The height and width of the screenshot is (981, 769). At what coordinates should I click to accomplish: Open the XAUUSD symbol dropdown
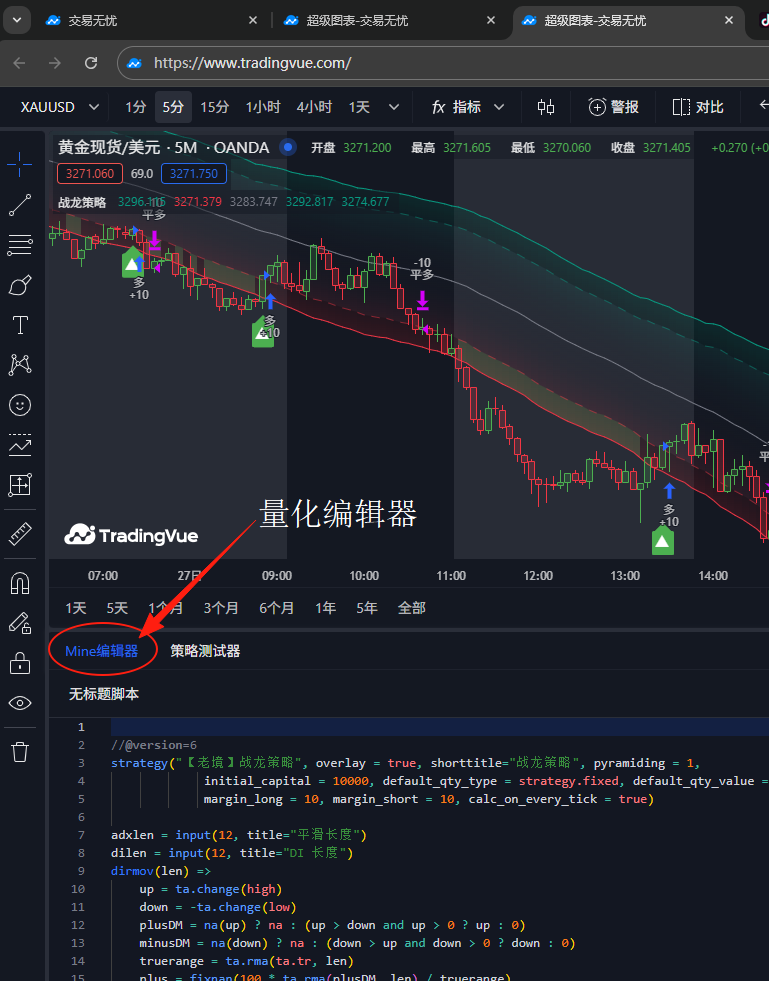(59, 107)
